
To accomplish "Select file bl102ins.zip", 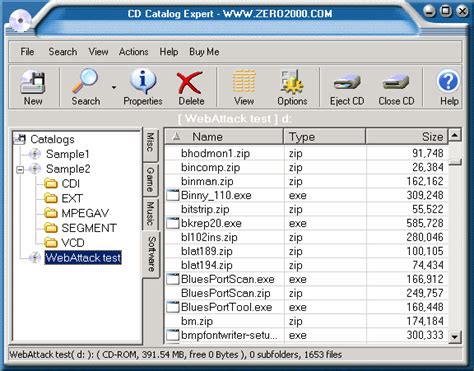I will pyautogui.click(x=209, y=237).
